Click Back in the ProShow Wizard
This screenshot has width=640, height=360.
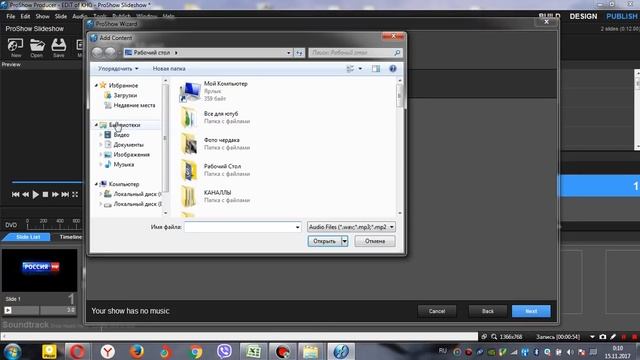click(488, 311)
